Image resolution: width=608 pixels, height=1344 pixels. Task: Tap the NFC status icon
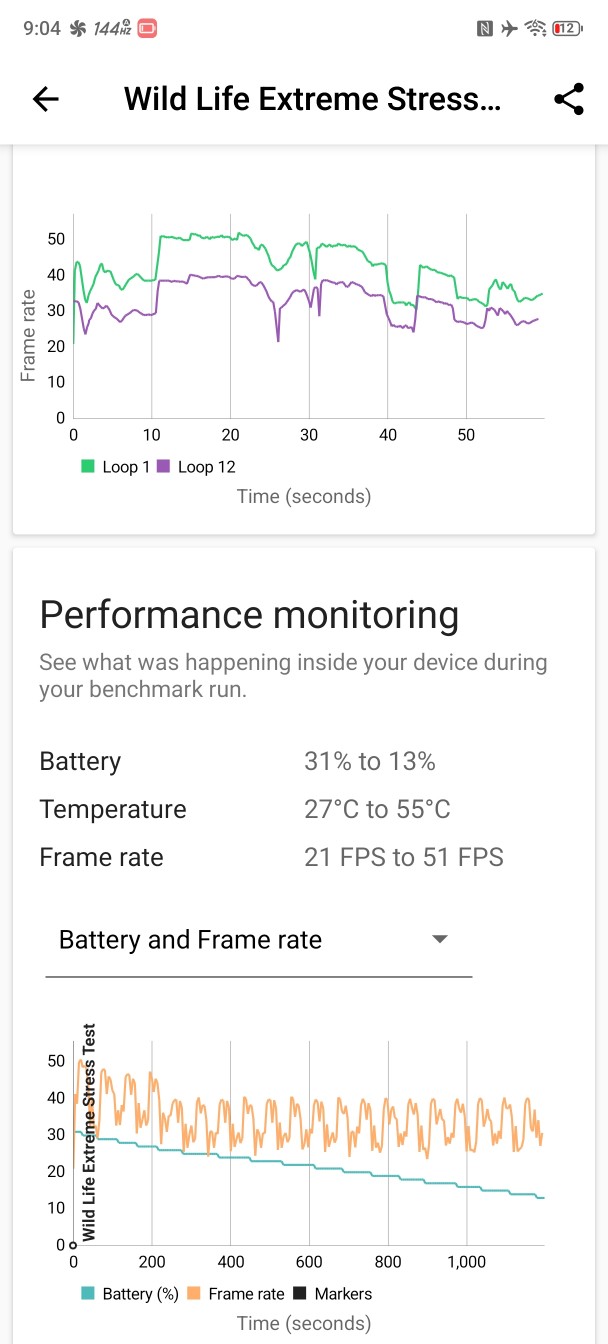tap(485, 29)
